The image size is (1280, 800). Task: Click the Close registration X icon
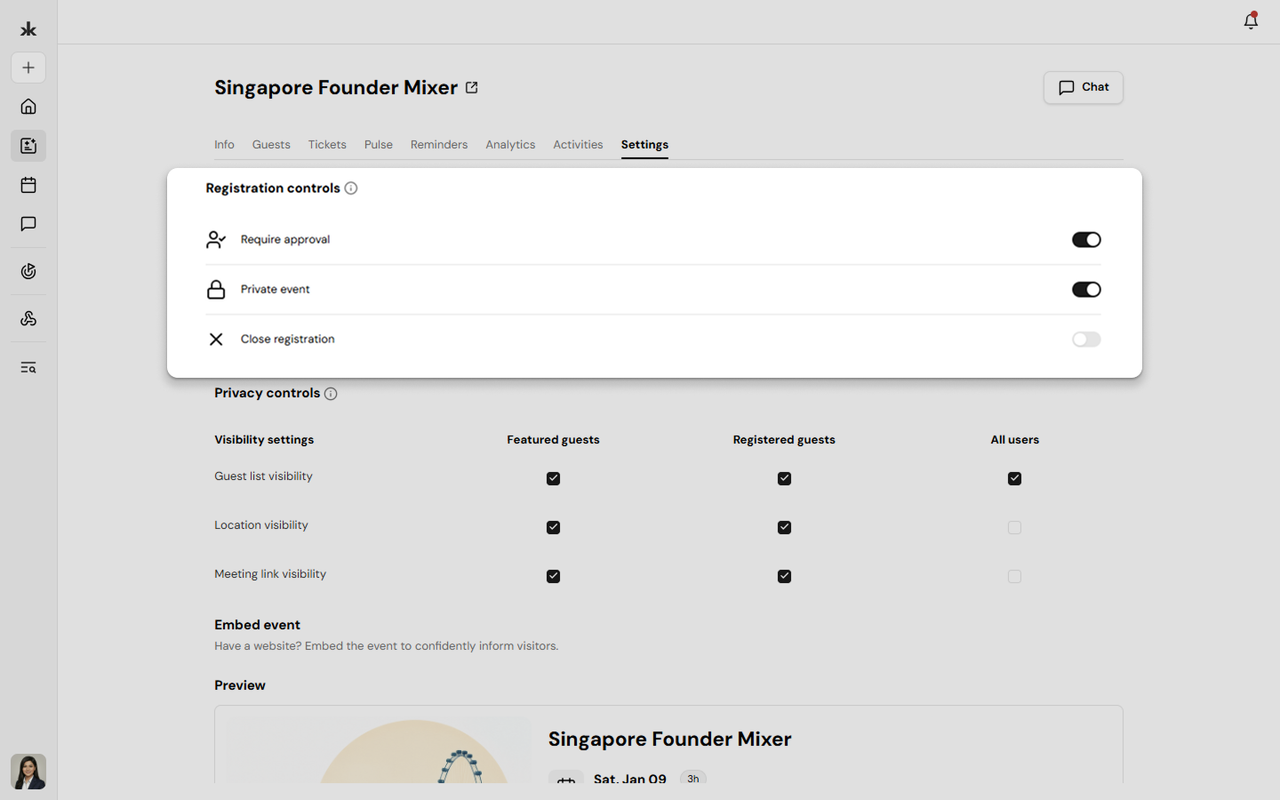216,339
